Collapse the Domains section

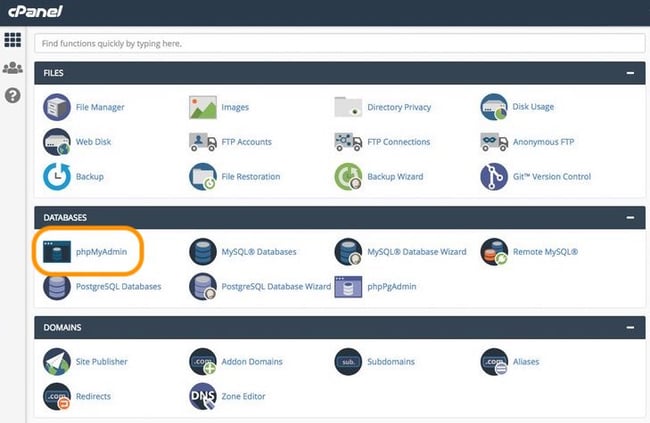630,328
